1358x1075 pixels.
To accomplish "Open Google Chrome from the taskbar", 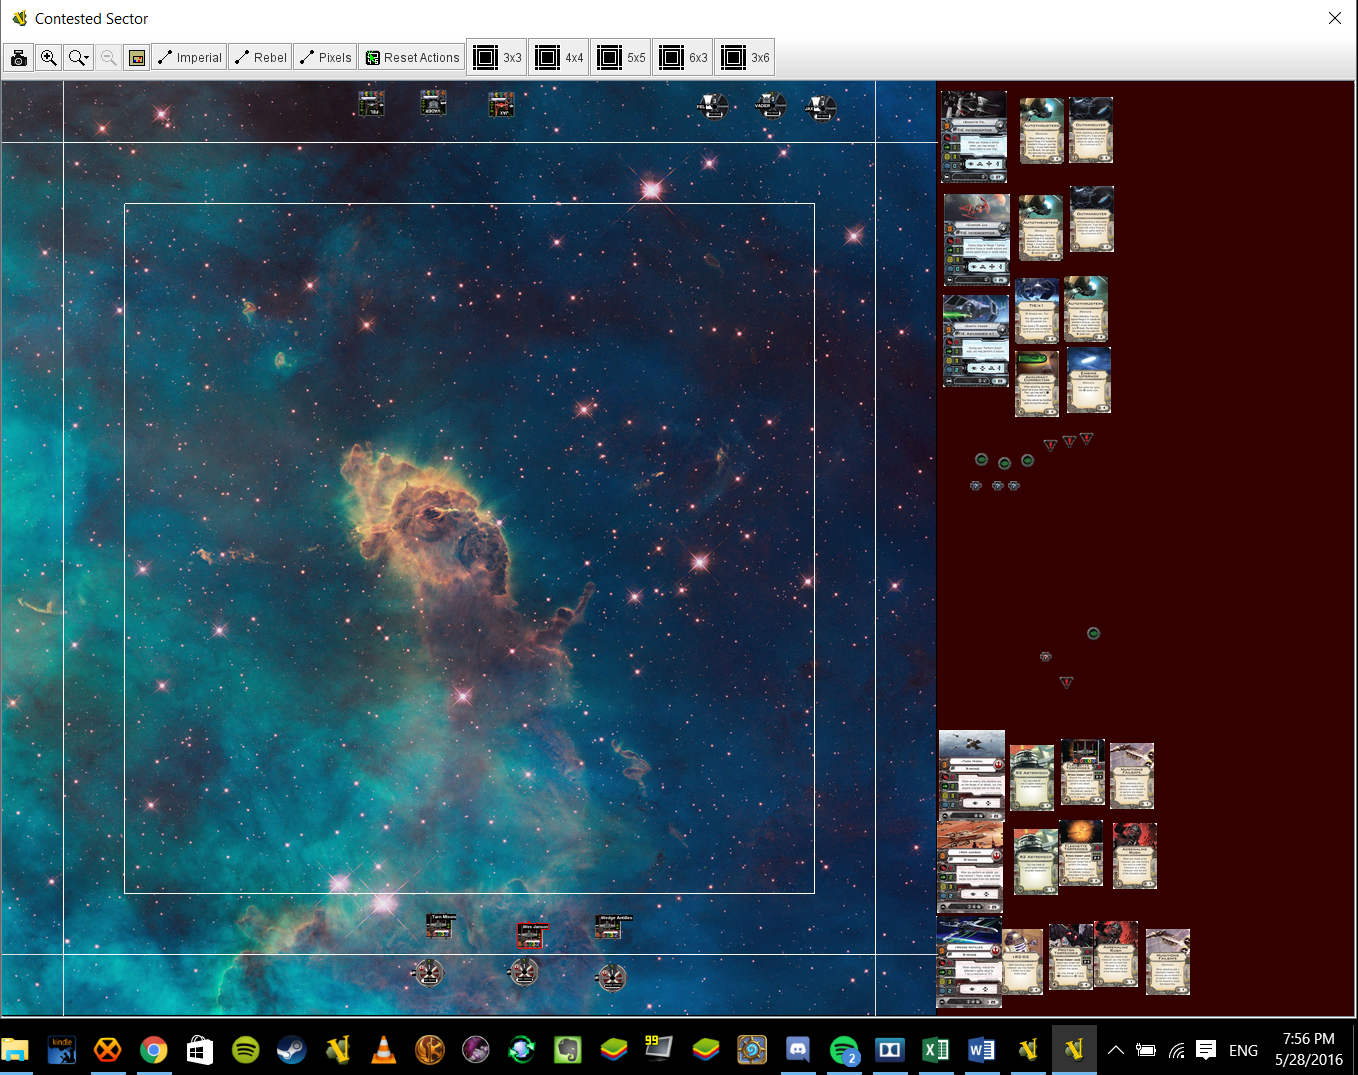I will (x=153, y=1049).
